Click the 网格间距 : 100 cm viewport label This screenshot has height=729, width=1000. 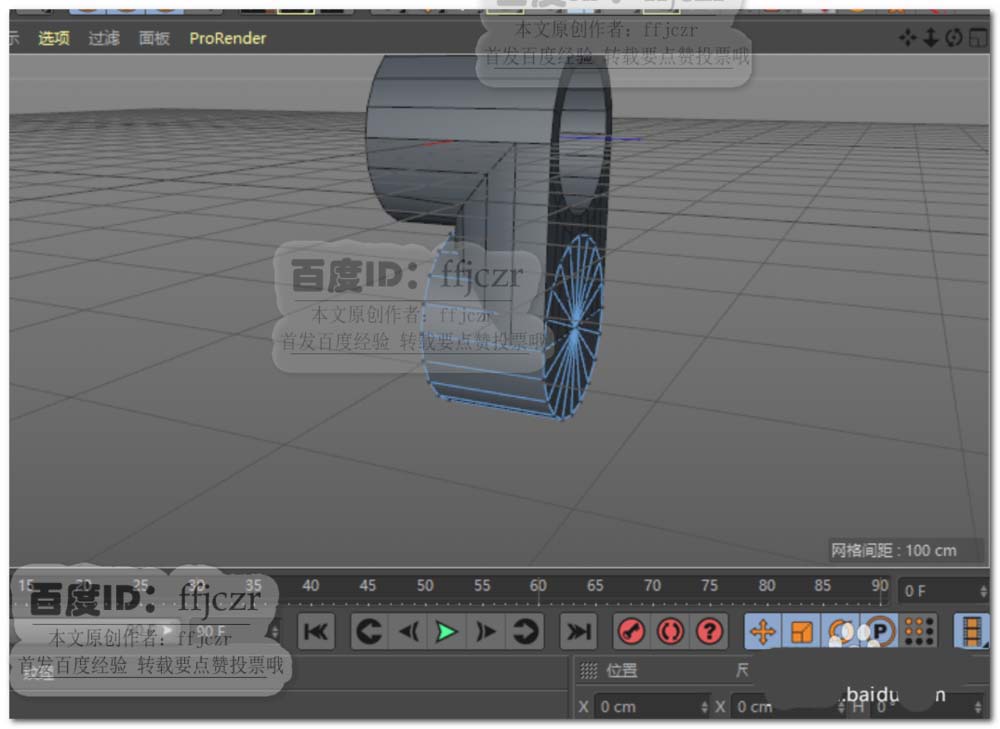click(x=893, y=550)
